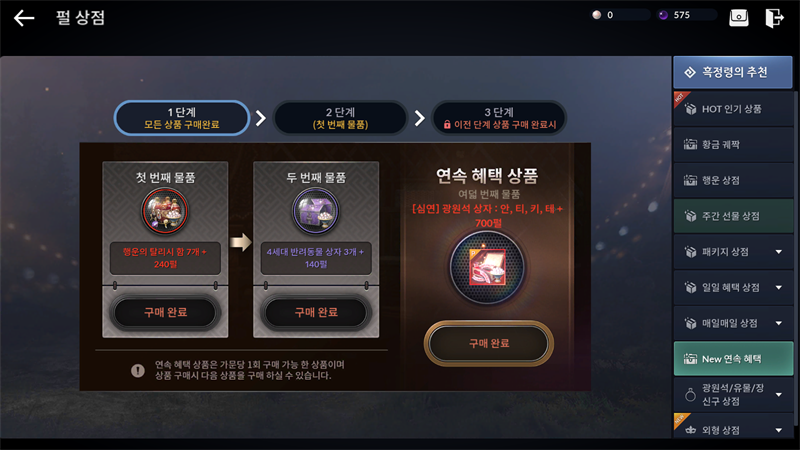
Task: Expand the 일일 혜택 상점 dropdown arrow
Action: 779,287
